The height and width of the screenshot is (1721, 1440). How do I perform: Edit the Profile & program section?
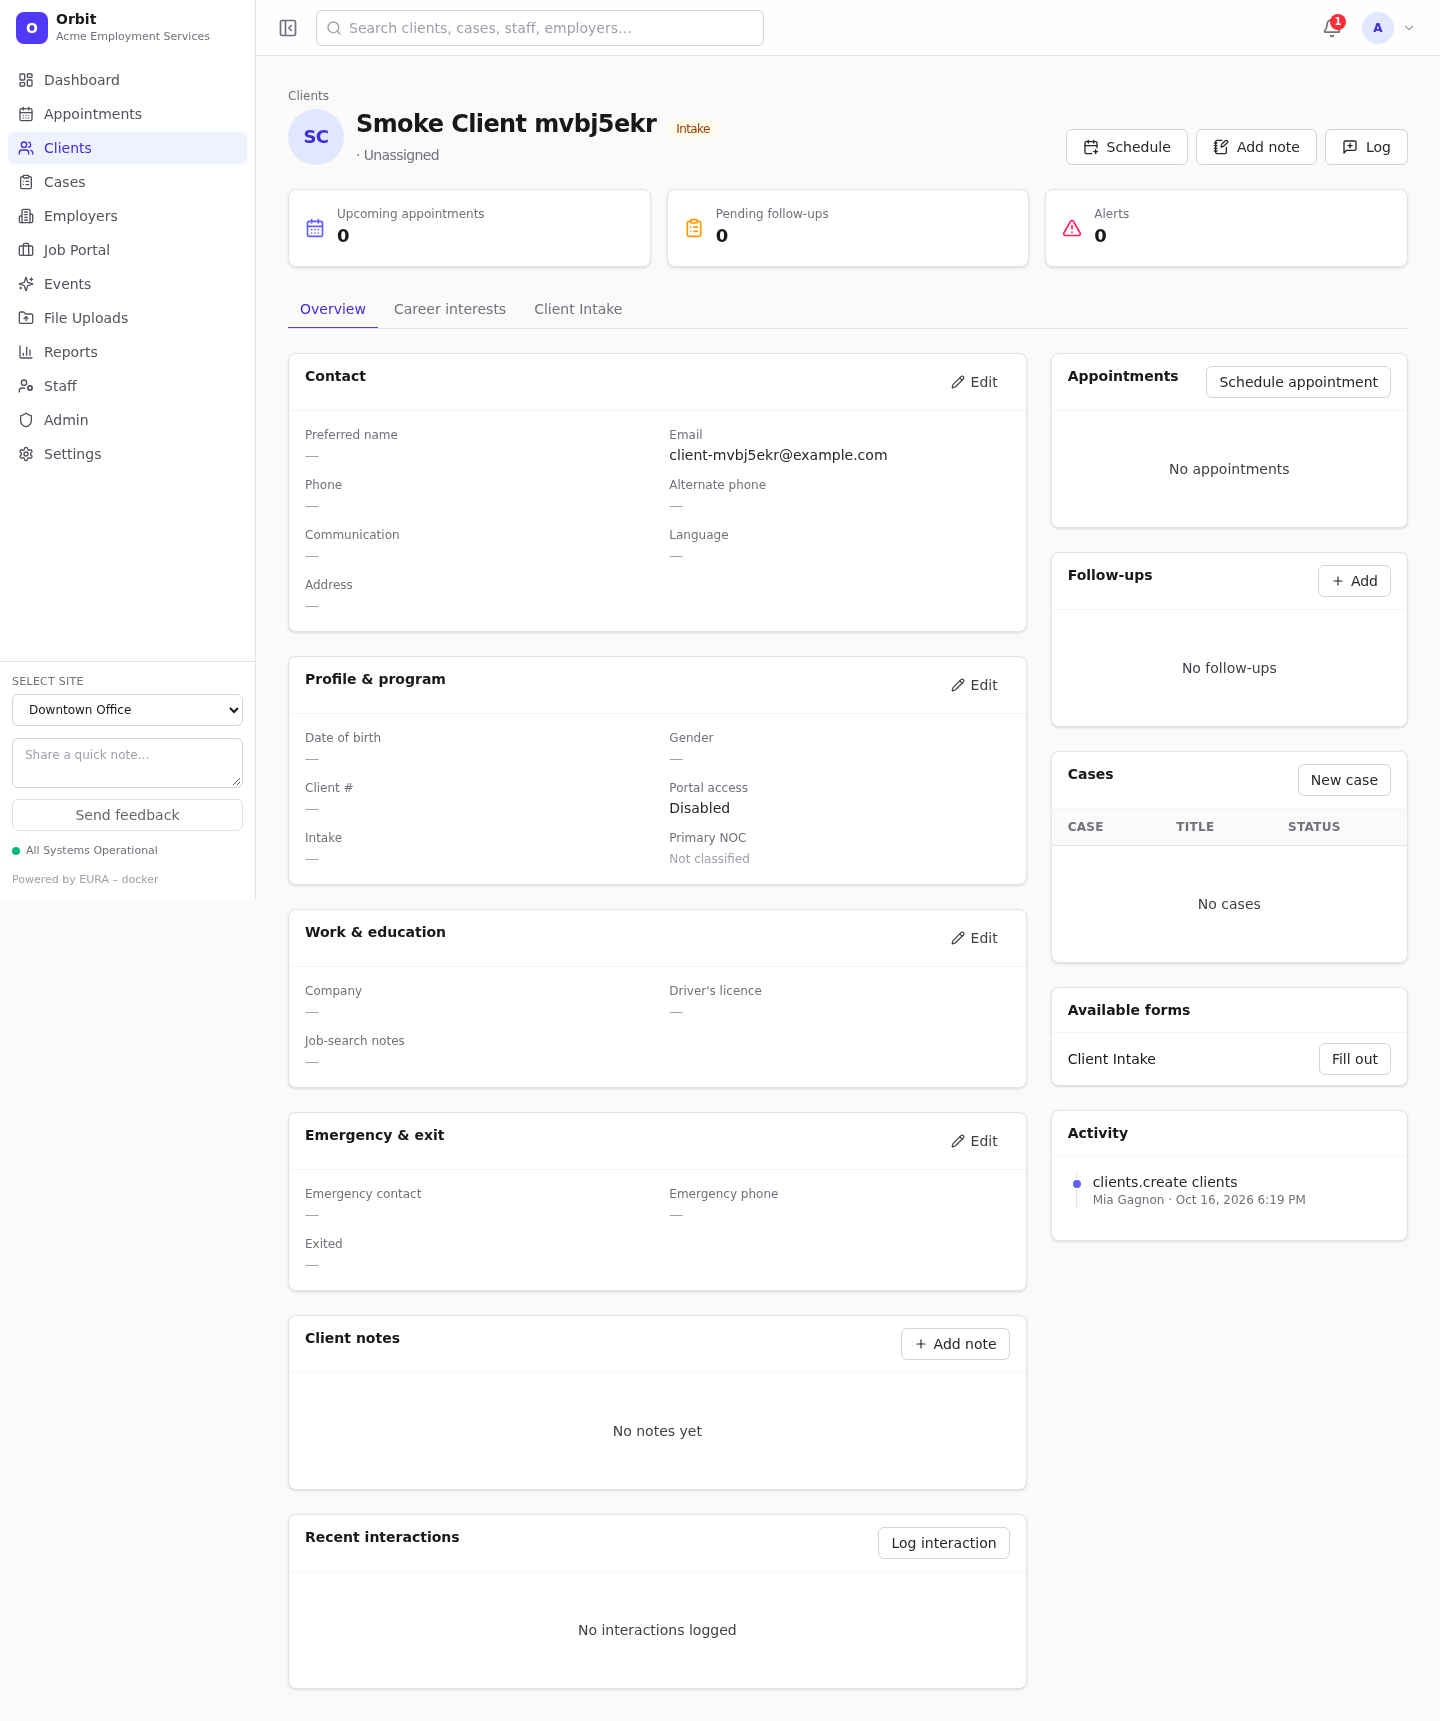[974, 685]
